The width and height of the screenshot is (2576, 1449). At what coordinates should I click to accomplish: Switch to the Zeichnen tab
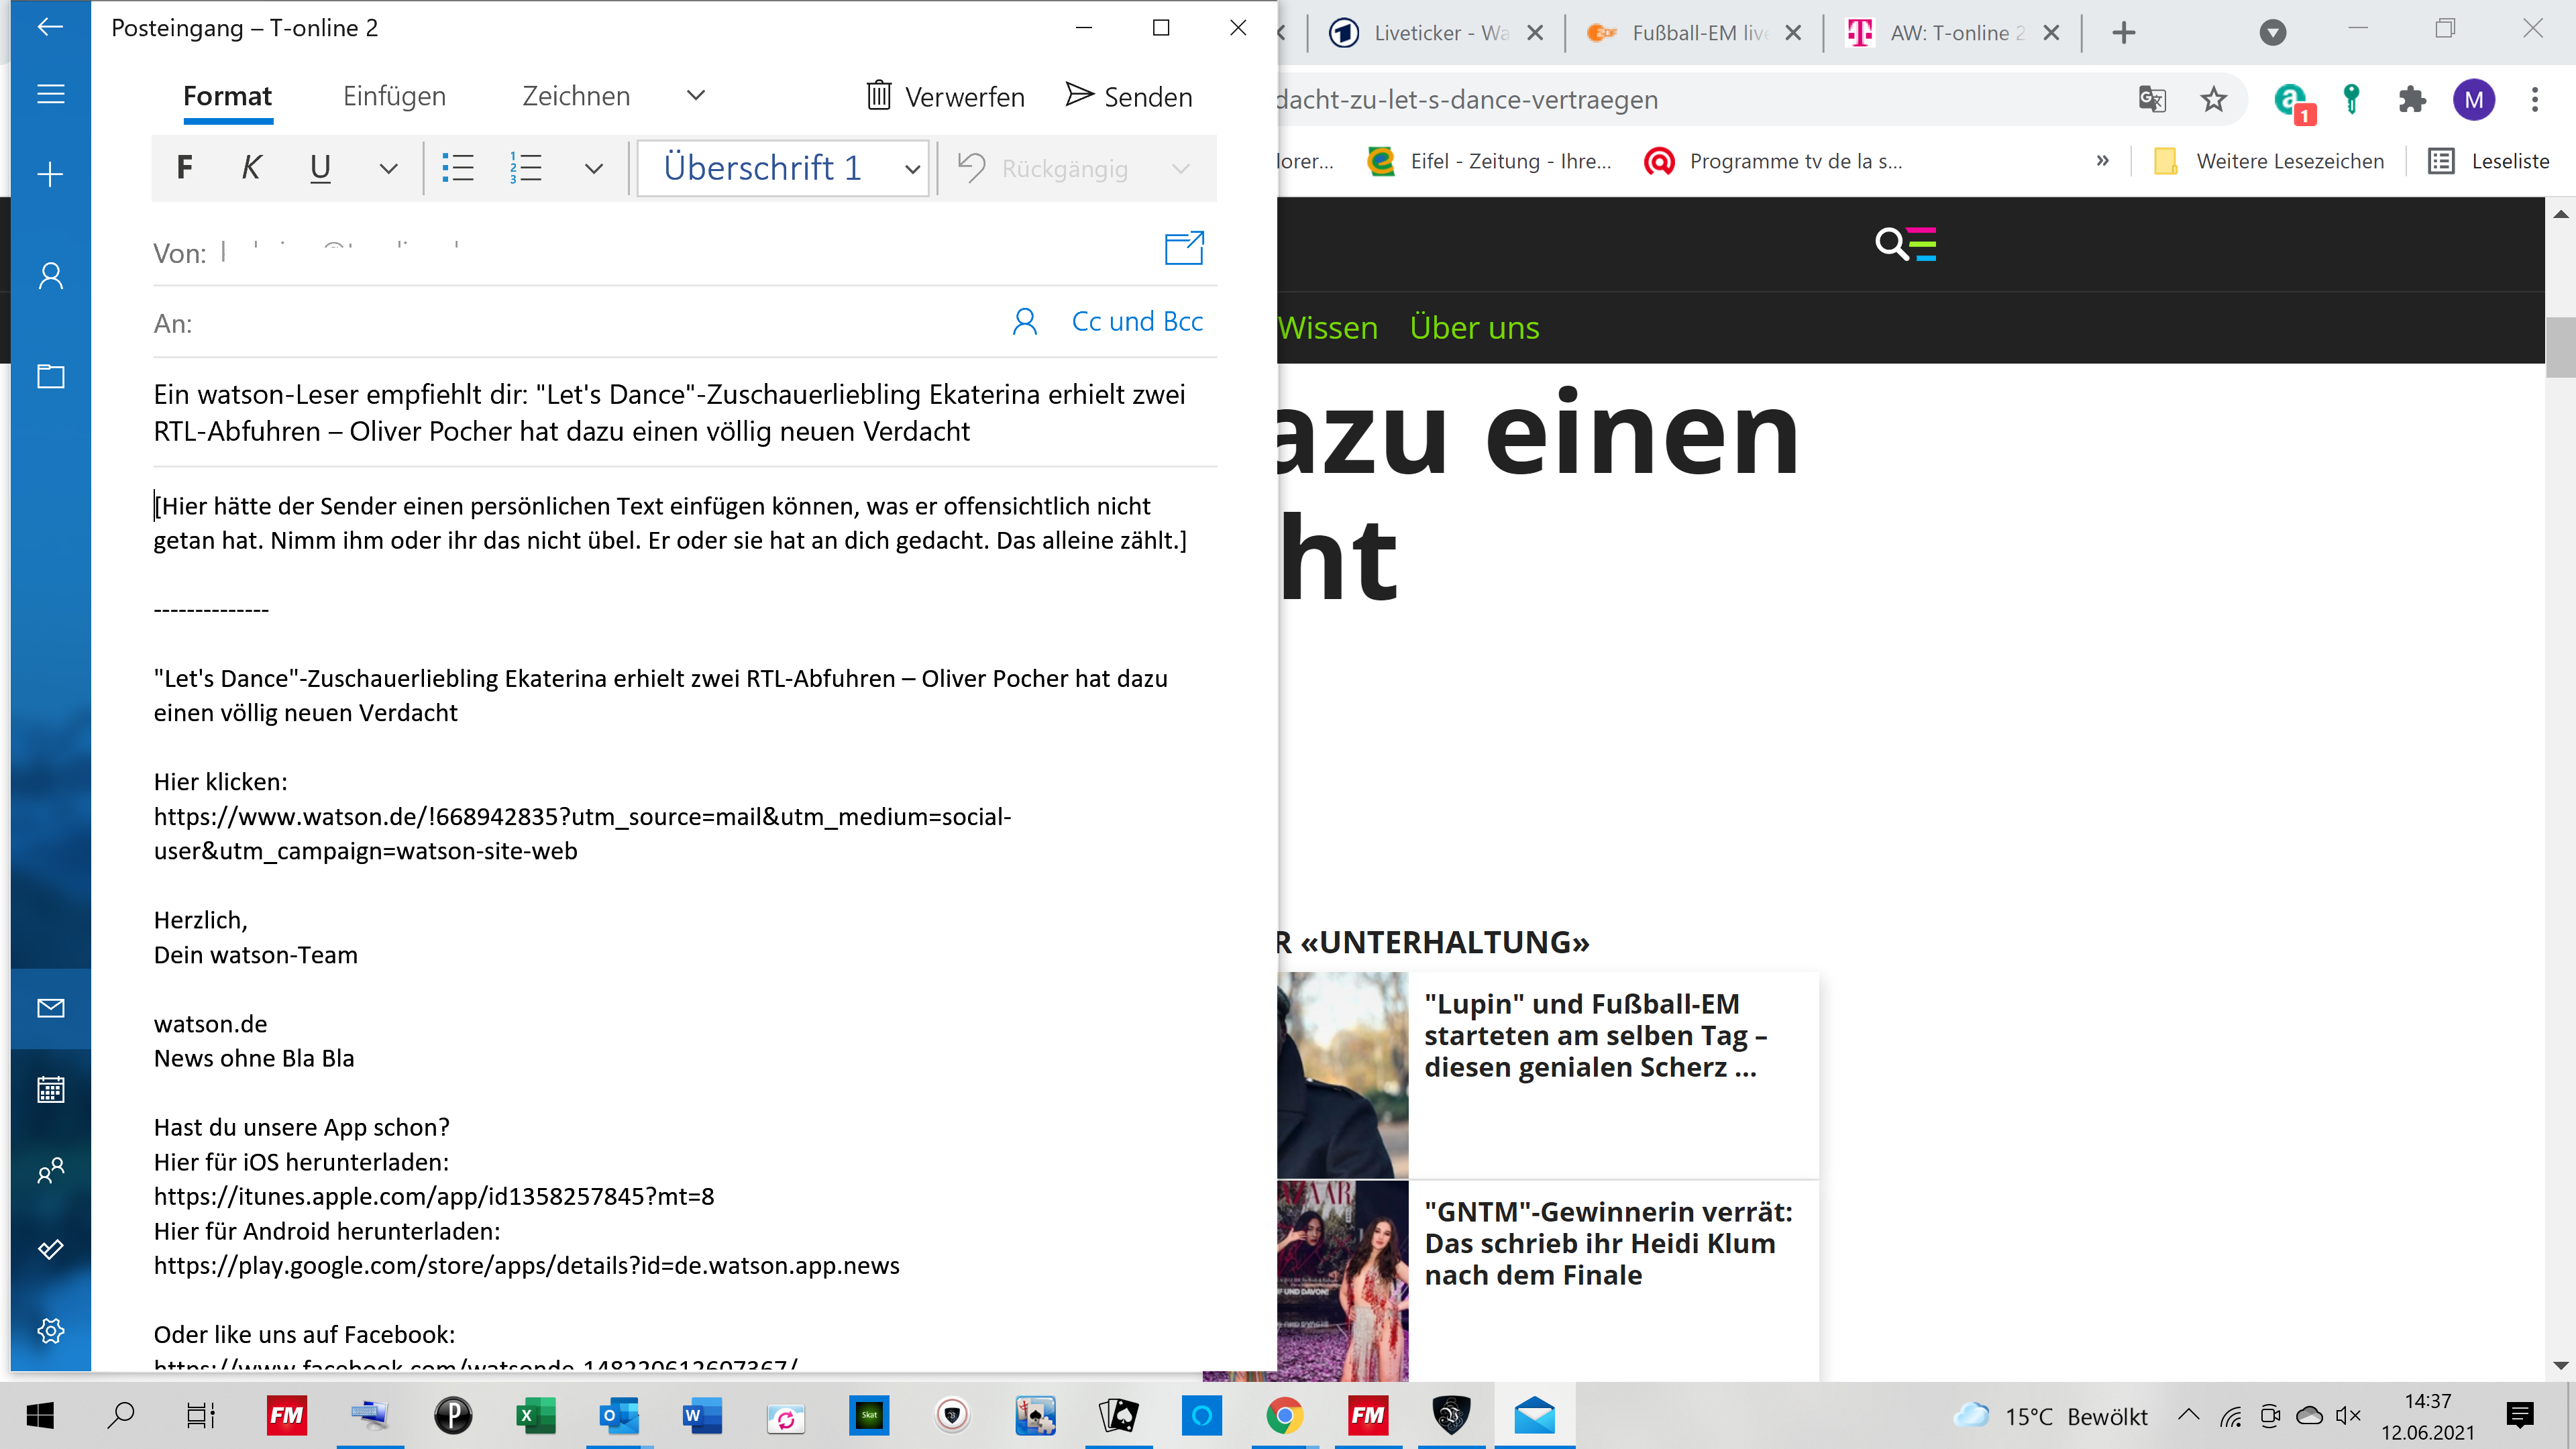576,96
